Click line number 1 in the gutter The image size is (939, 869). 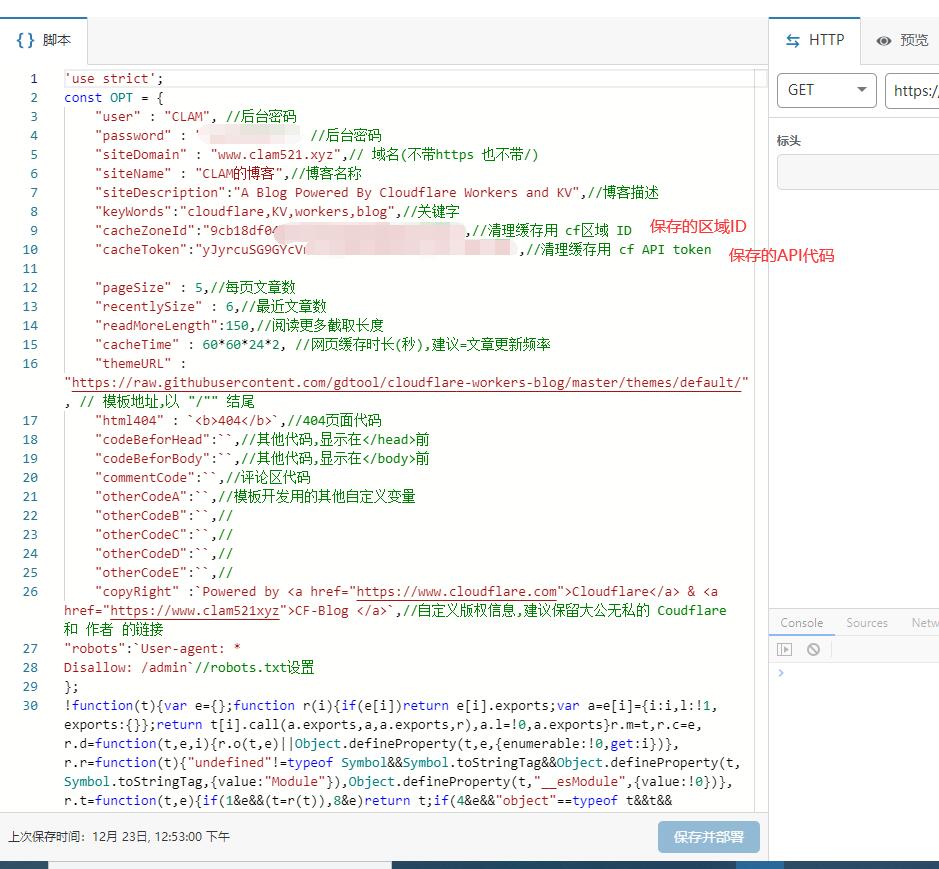point(34,78)
